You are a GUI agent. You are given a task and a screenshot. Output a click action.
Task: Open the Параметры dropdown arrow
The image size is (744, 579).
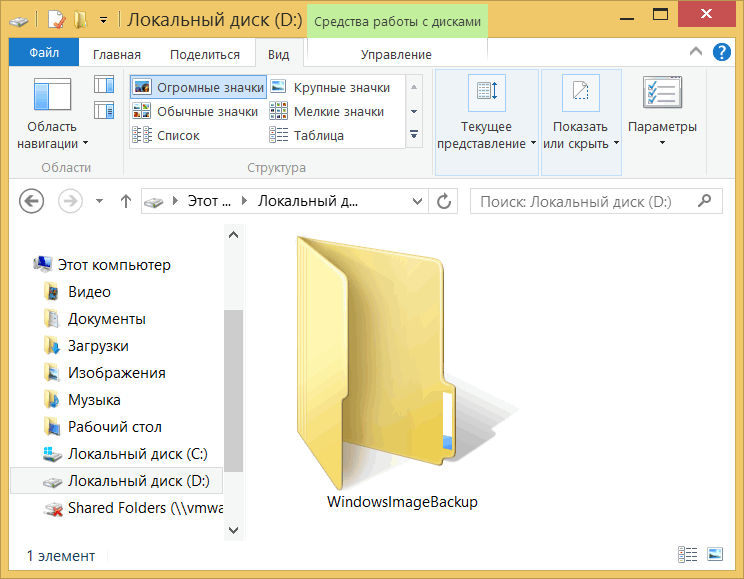662,143
